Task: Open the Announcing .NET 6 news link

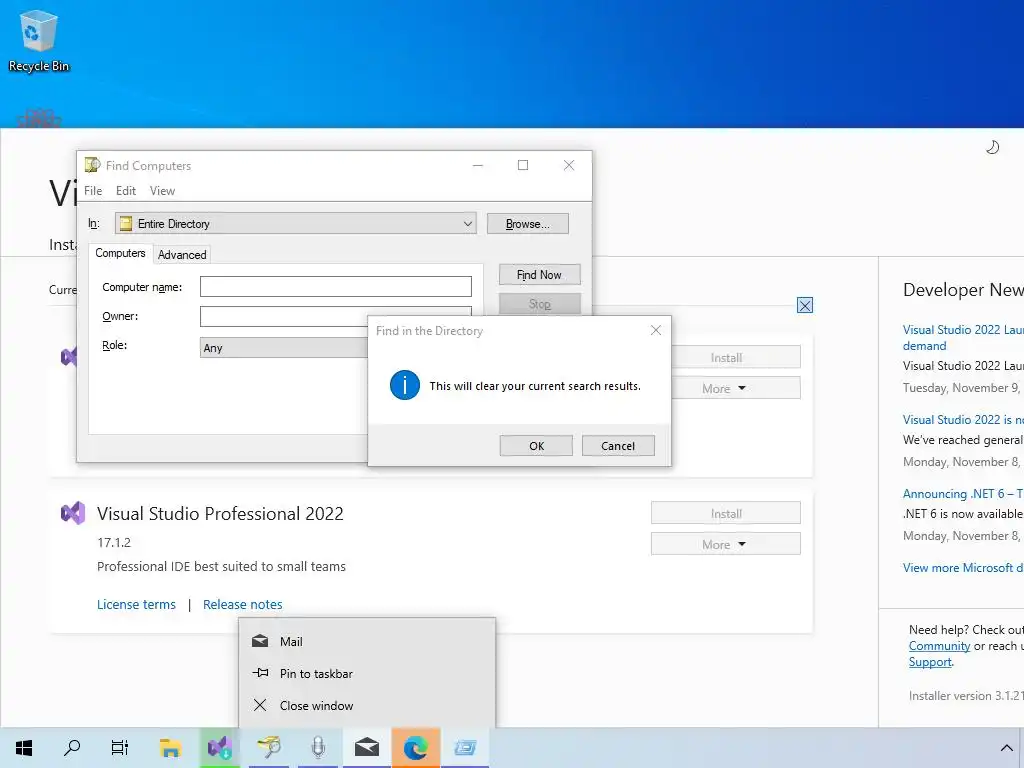Action: coord(963,494)
